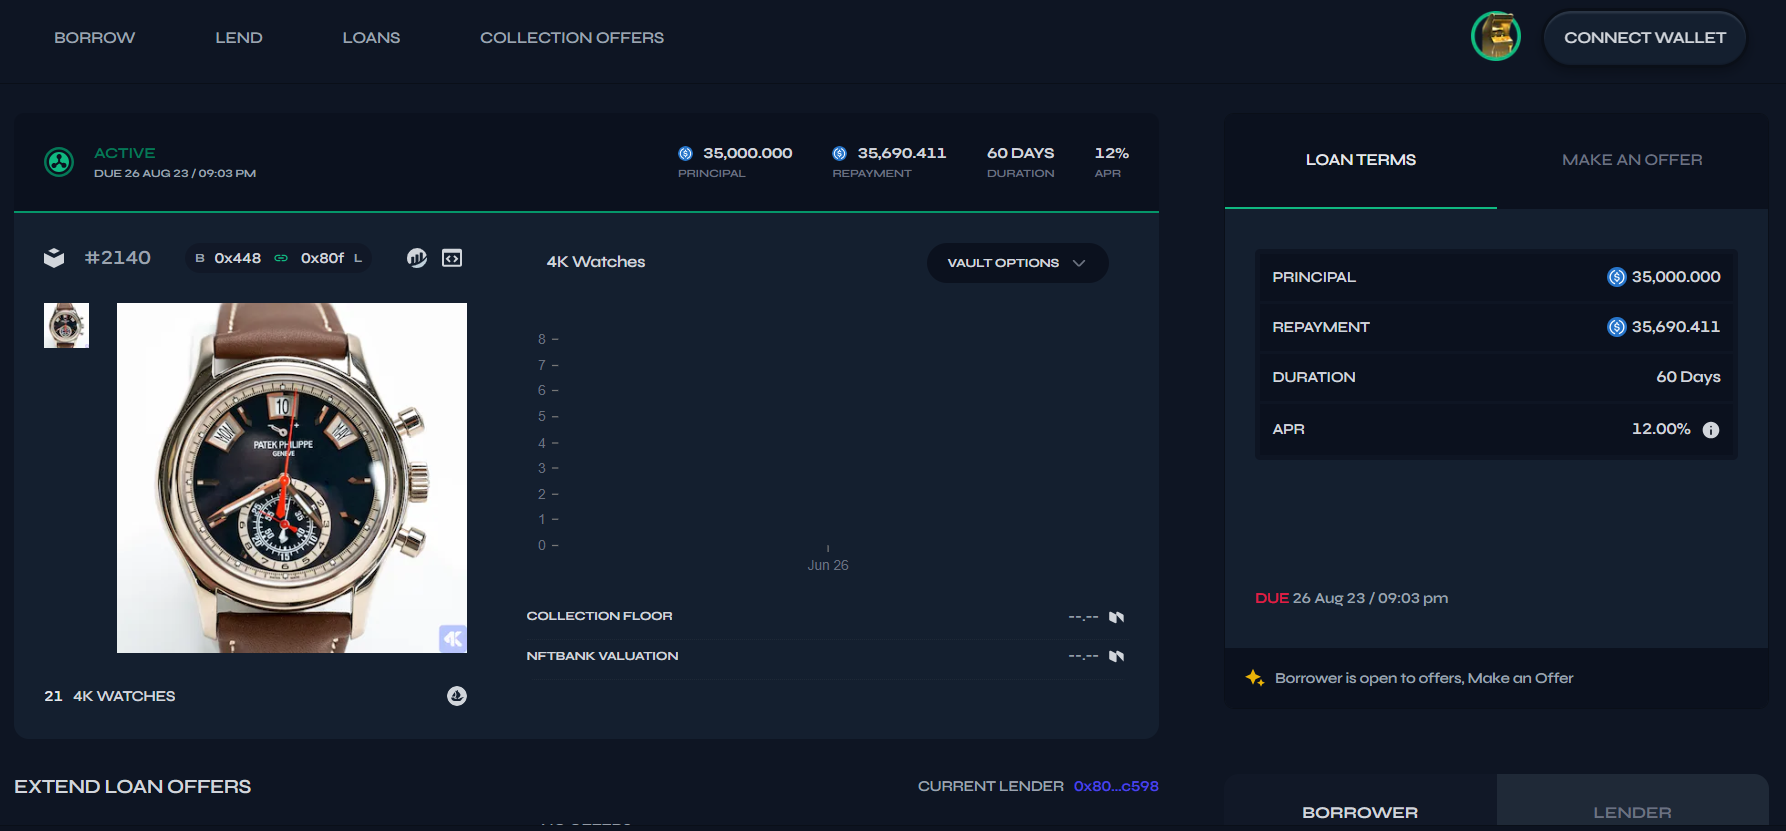
Task: Go to Collection Offers page
Action: tap(571, 38)
